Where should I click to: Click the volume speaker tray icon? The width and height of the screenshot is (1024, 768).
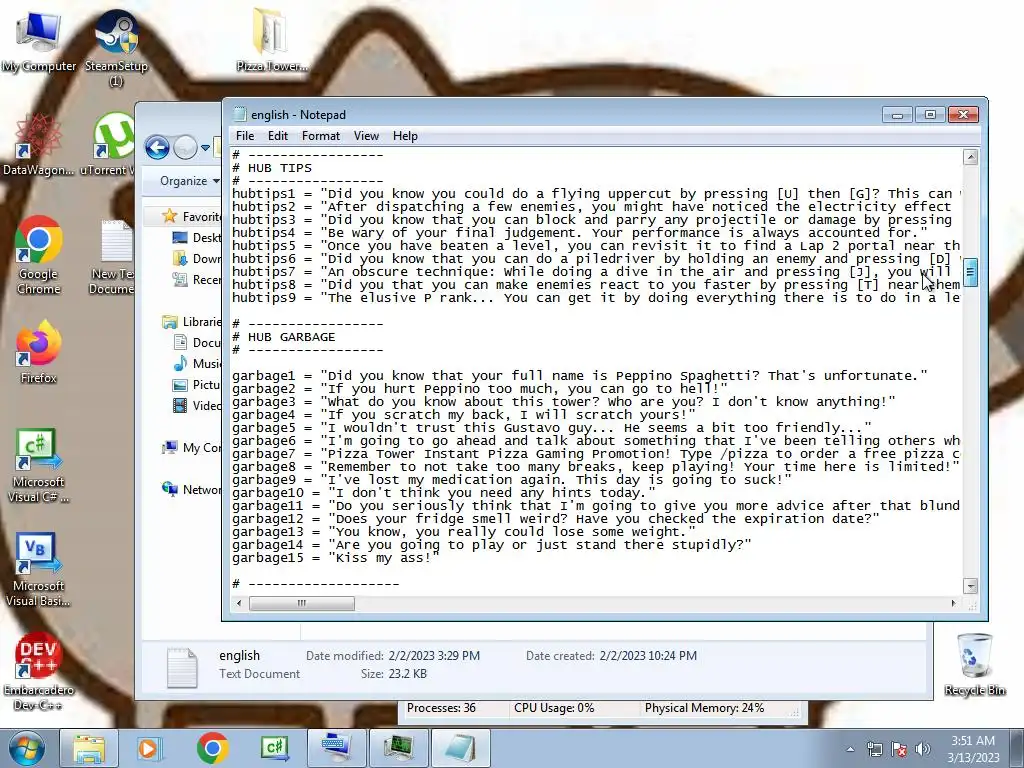click(923, 749)
